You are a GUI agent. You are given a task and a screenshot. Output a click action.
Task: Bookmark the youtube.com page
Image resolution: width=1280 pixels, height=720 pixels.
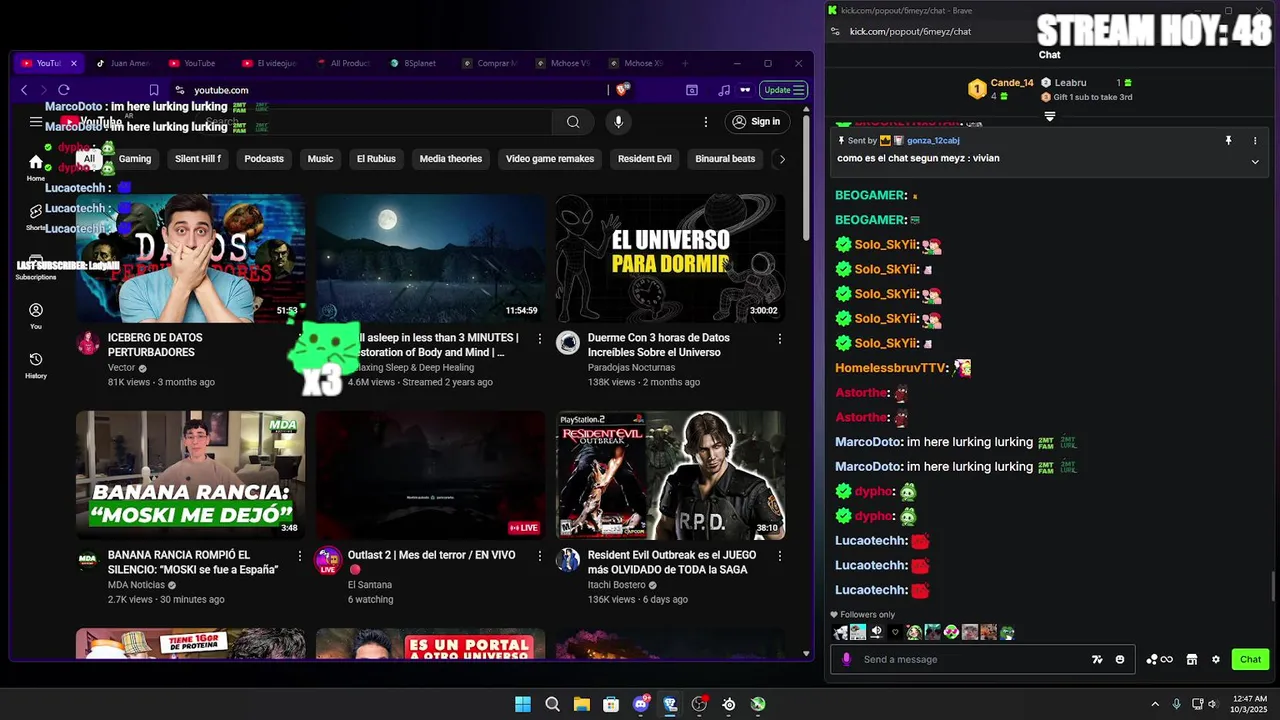154,90
